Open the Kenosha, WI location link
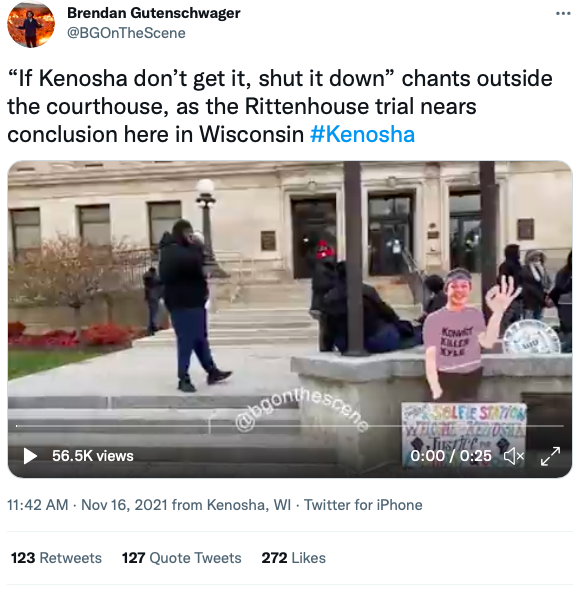The image size is (582, 593). 249,505
